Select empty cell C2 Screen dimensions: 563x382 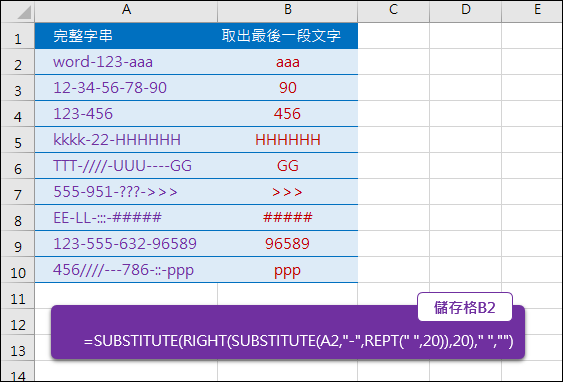[394, 62]
